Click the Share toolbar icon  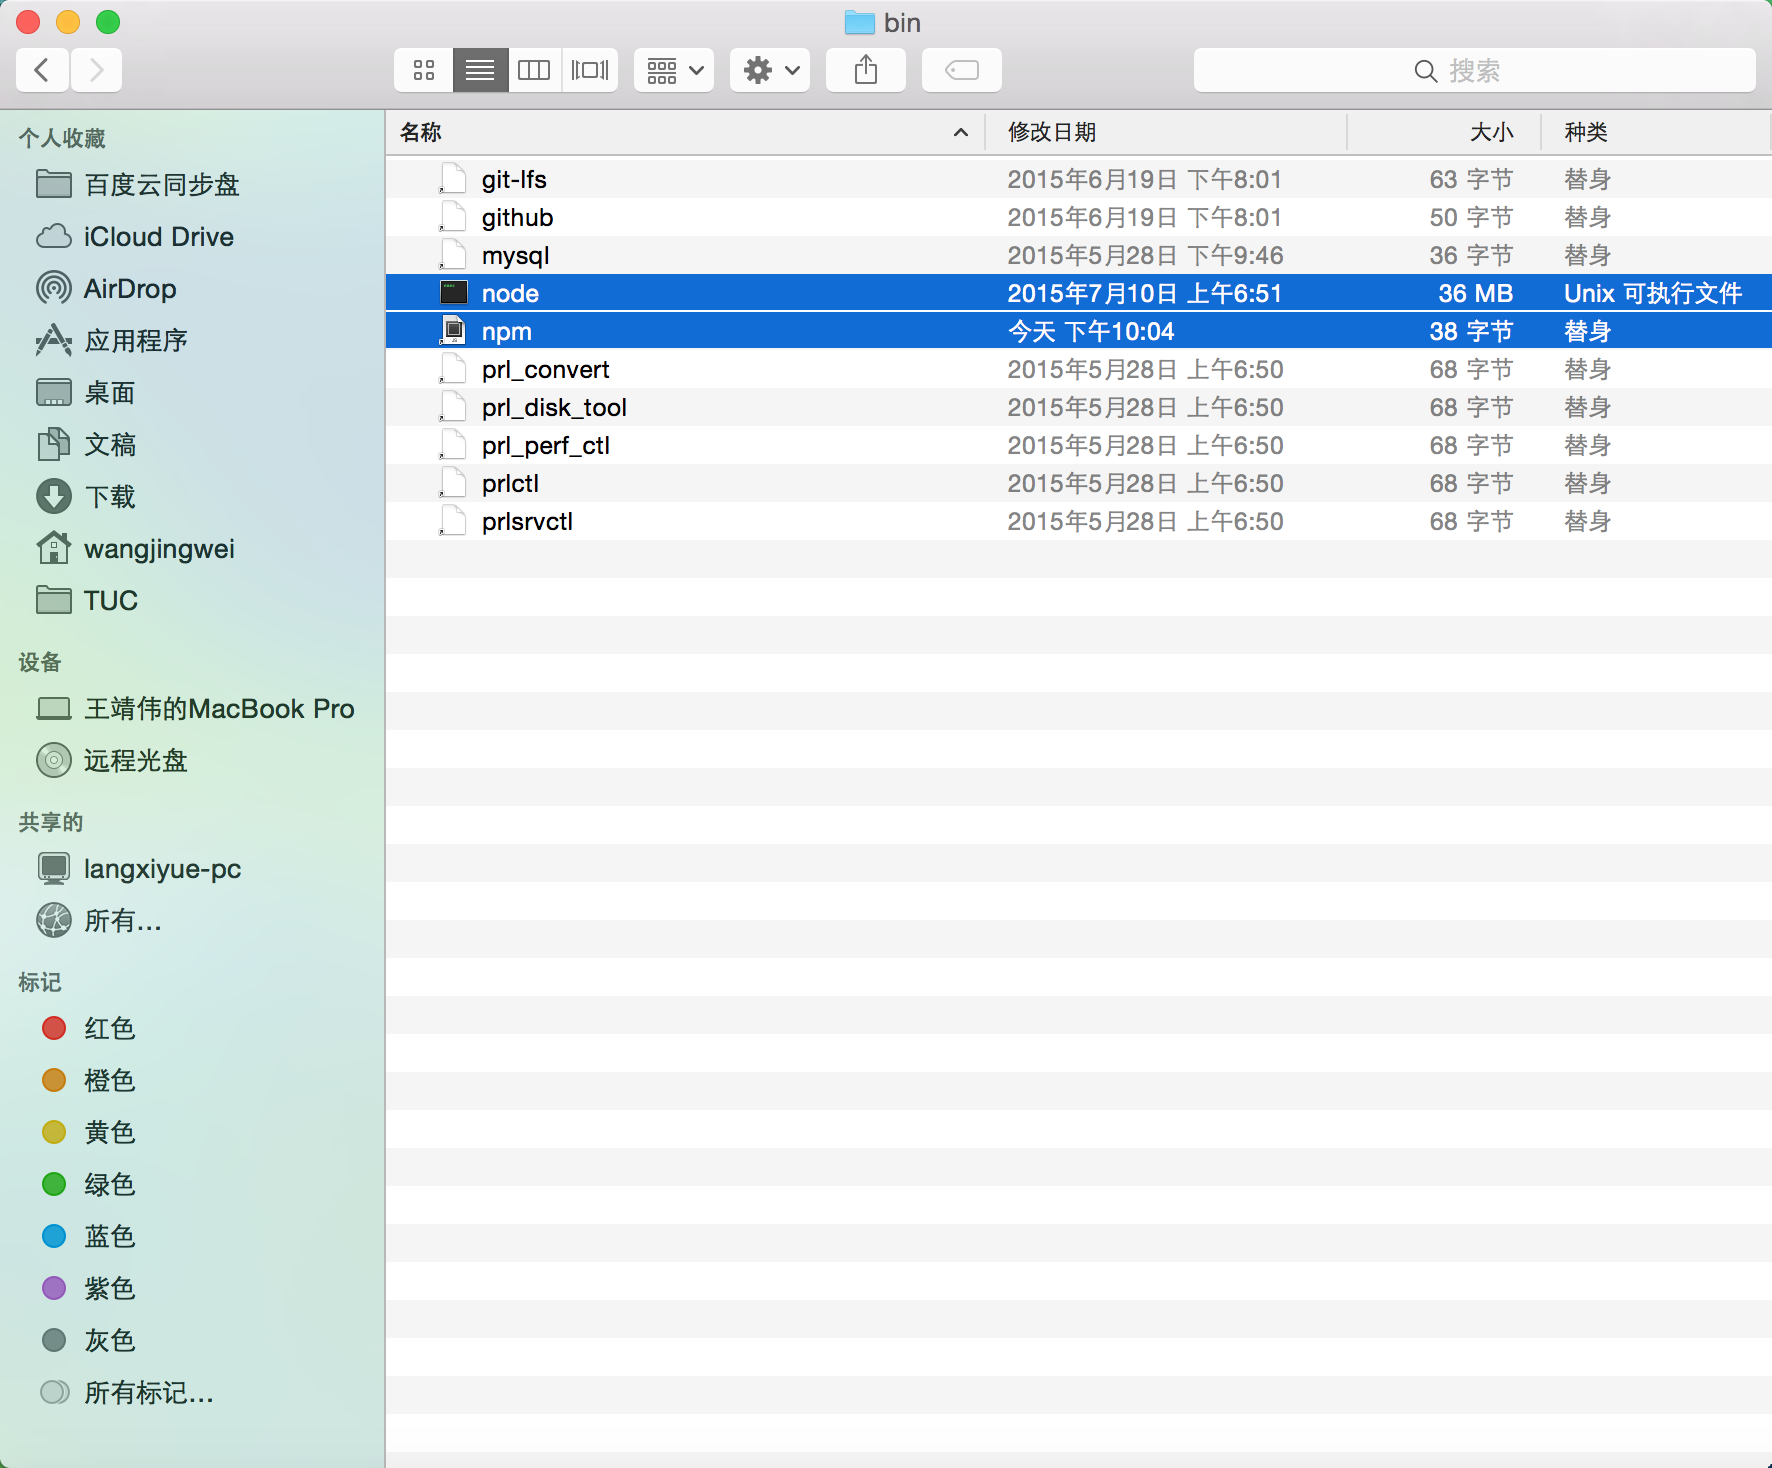866,70
